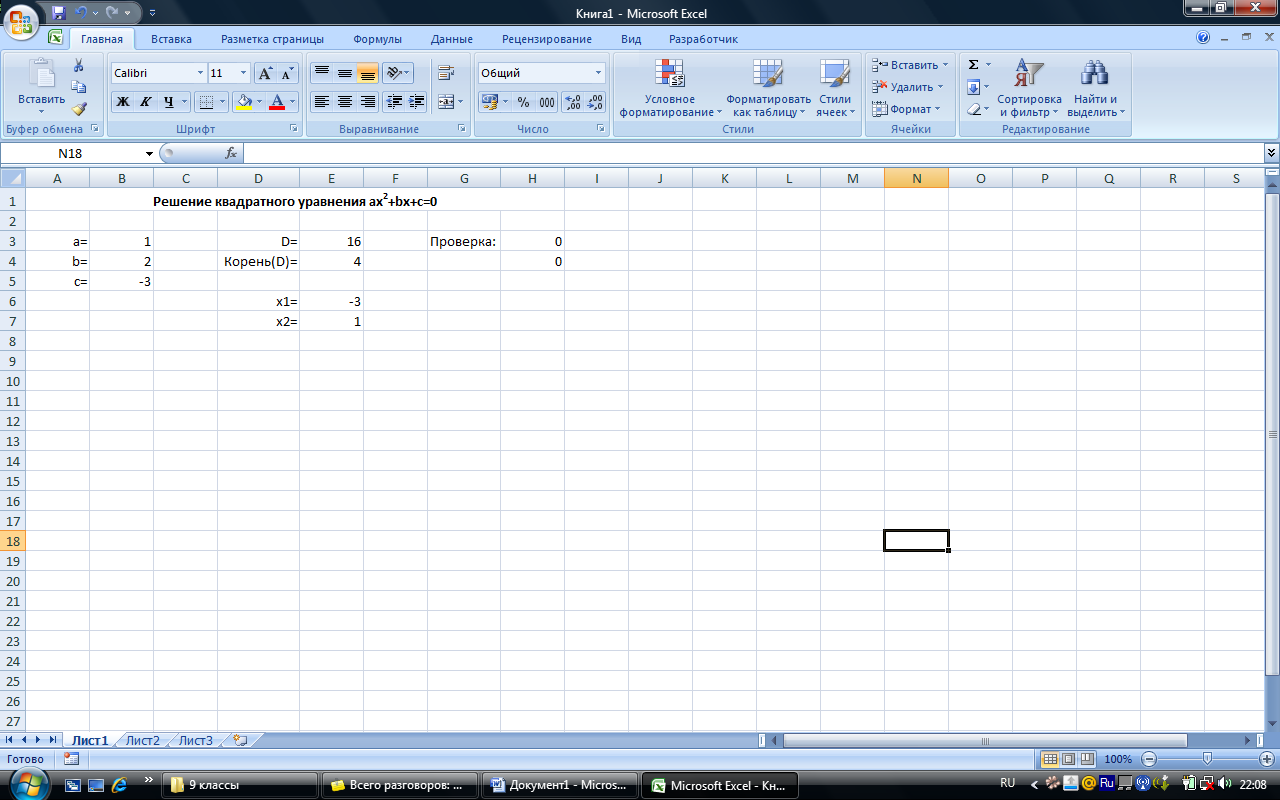Open the Вид ribbon tab

[x=631, y=39]
